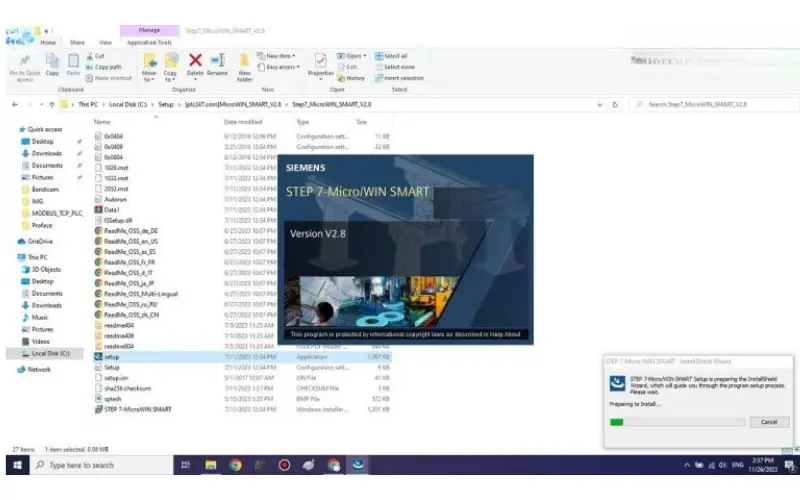Go back using the back arrow

click(x=15, y=104)
